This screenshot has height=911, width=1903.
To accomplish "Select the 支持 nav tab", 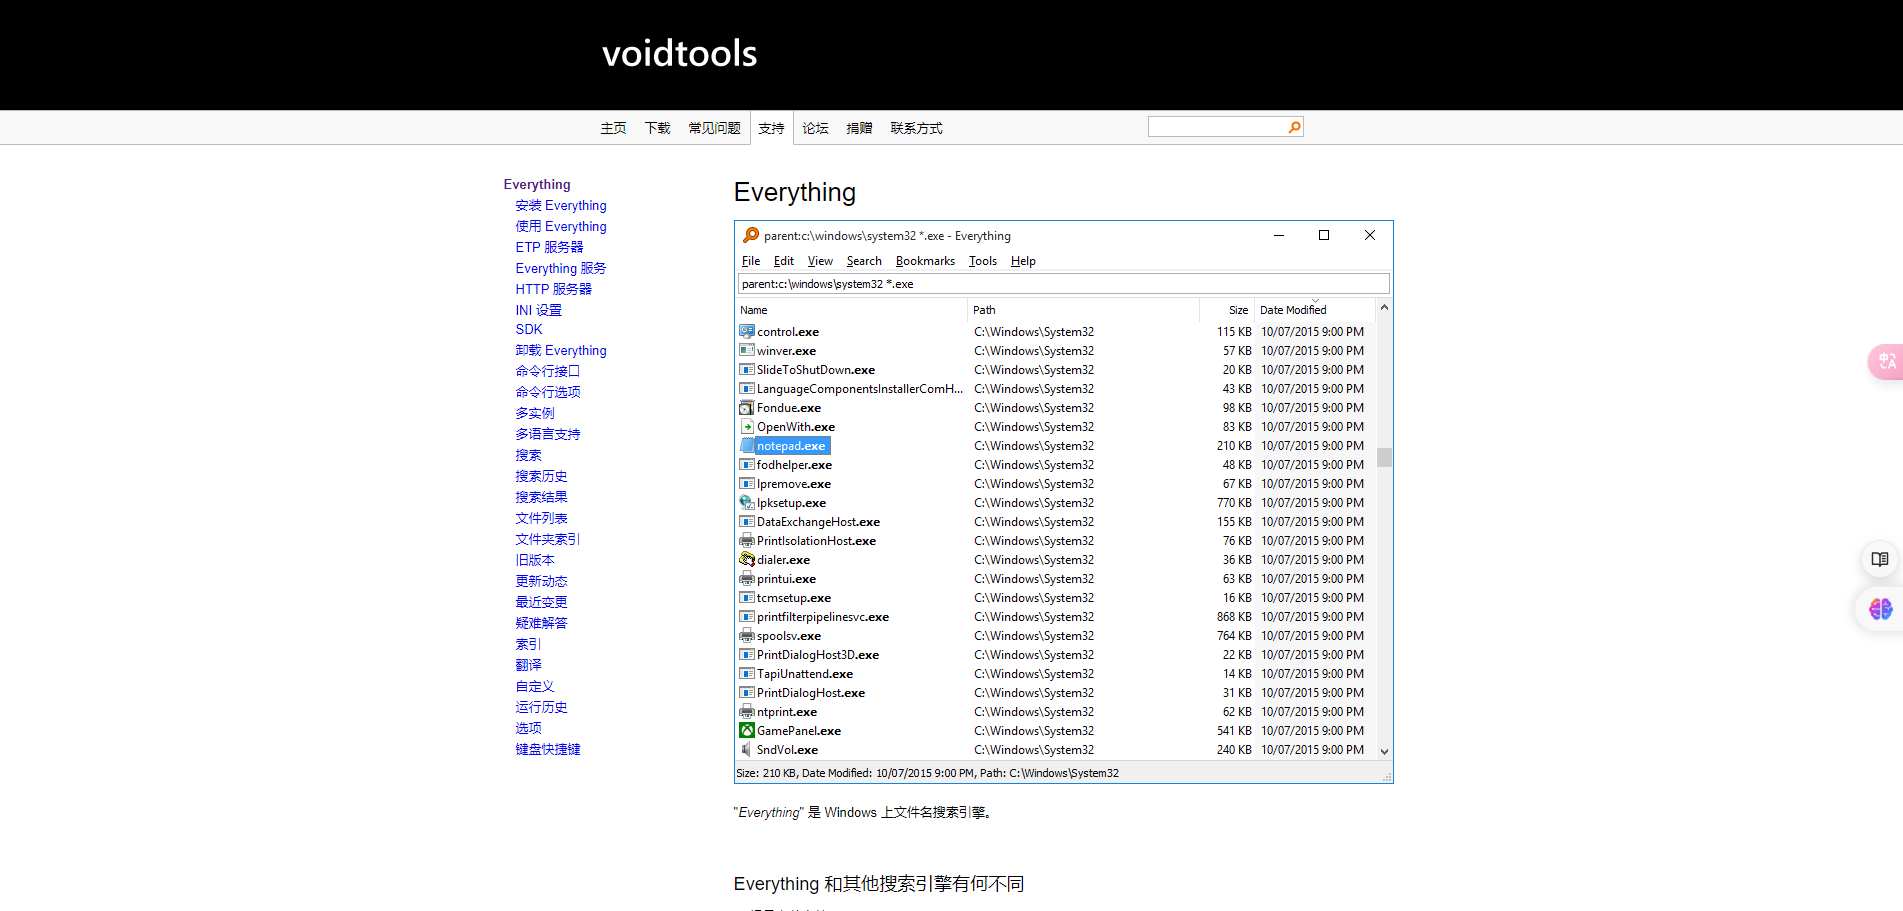I will click(771, 128).
